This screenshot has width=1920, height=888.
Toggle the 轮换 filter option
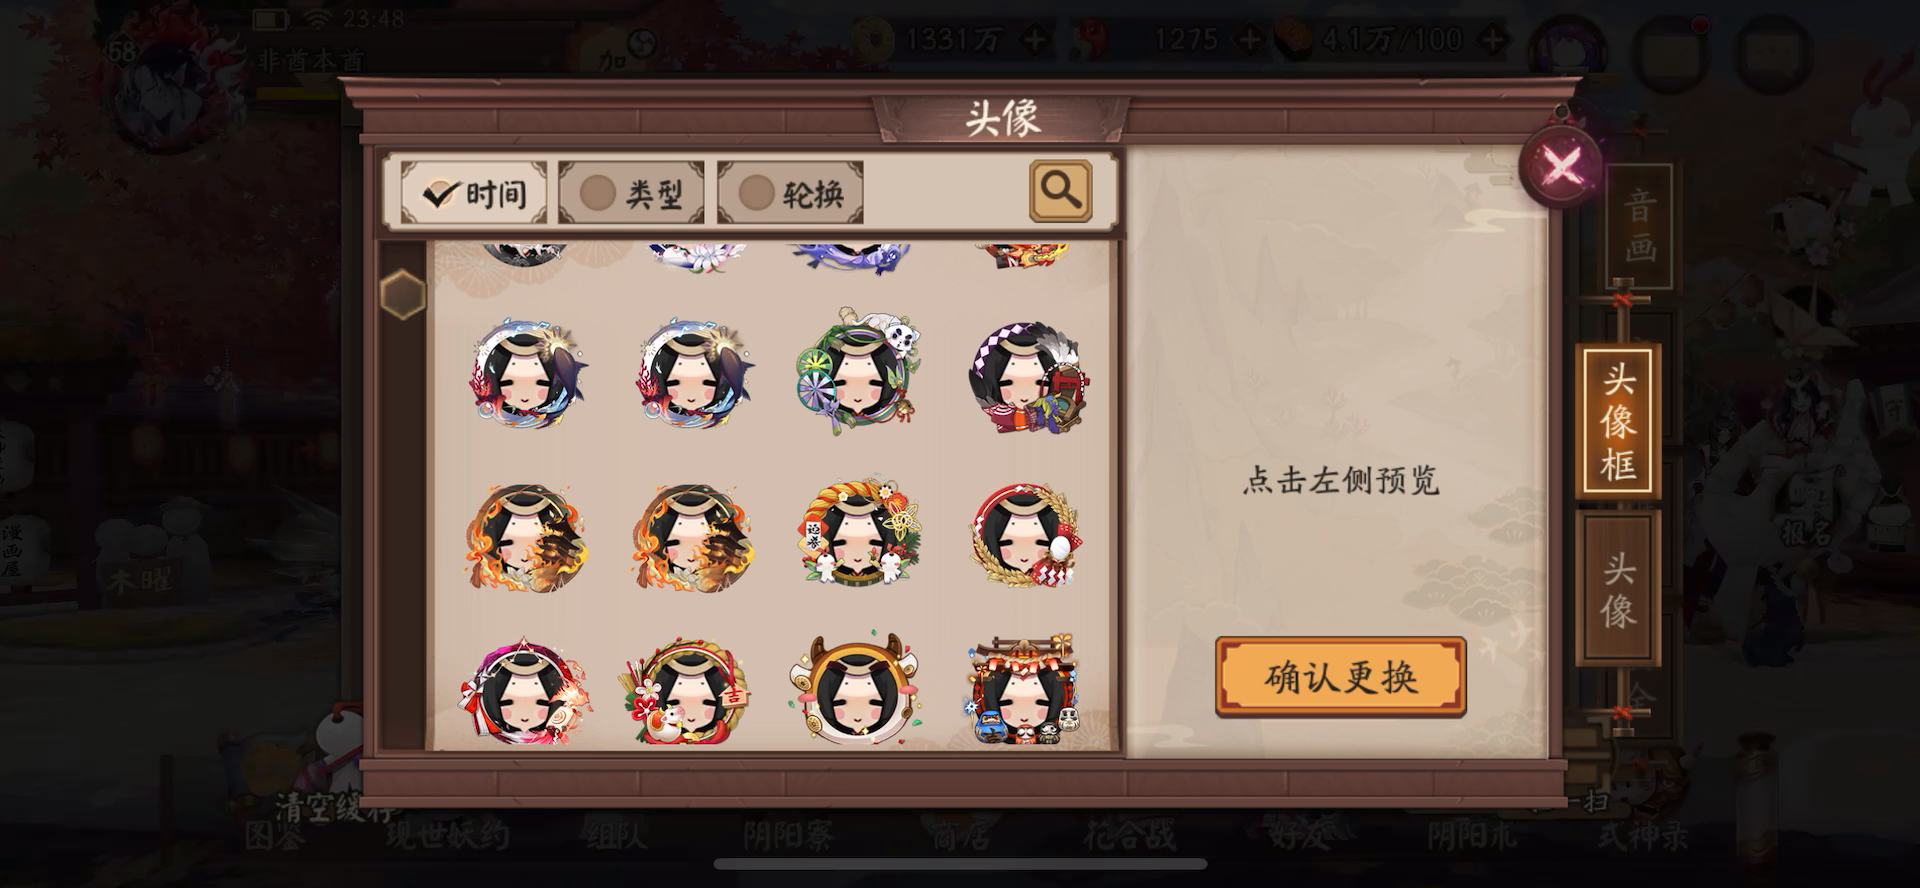(790, 192)
